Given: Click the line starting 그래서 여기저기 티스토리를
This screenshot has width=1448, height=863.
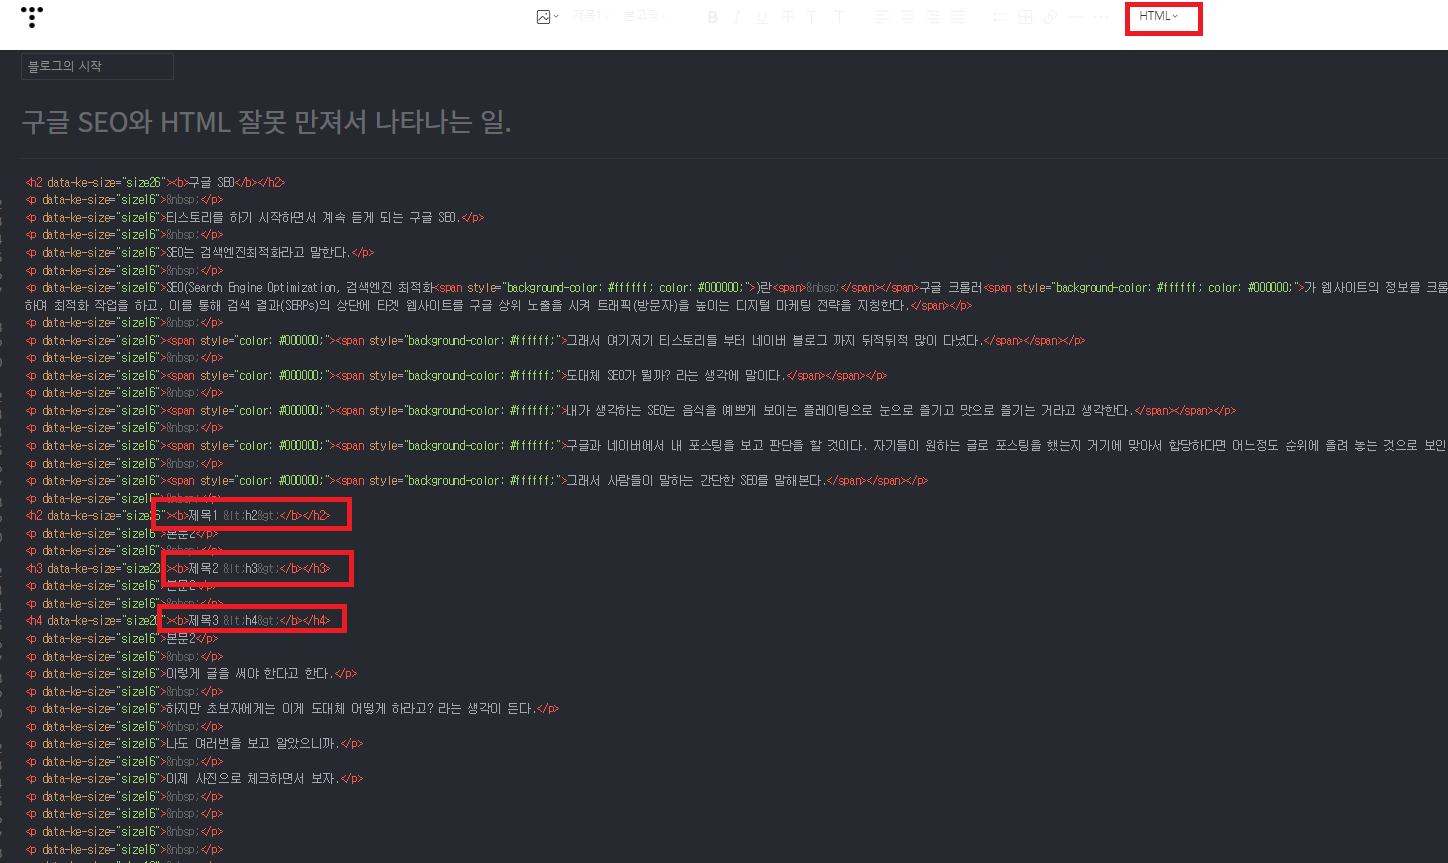Looking at the screenshot, I should 555,341.
